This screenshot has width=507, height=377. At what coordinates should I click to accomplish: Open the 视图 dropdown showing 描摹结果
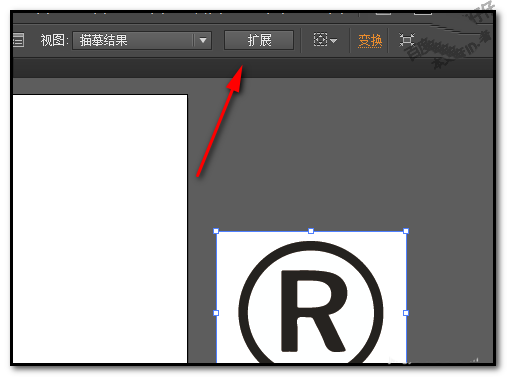142,41
